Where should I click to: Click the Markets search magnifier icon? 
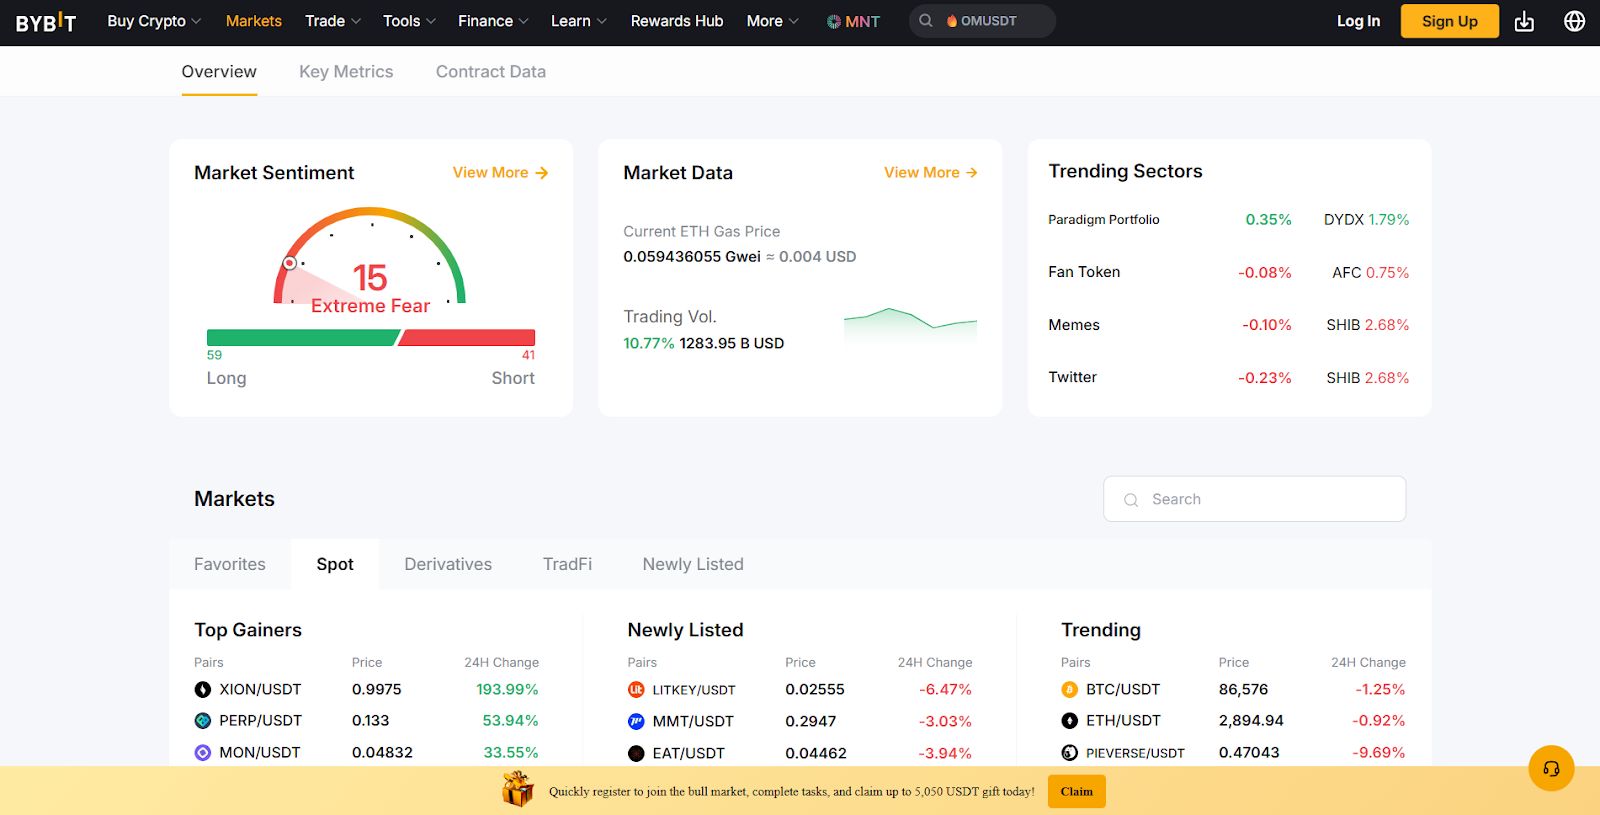pos(1131,500)
